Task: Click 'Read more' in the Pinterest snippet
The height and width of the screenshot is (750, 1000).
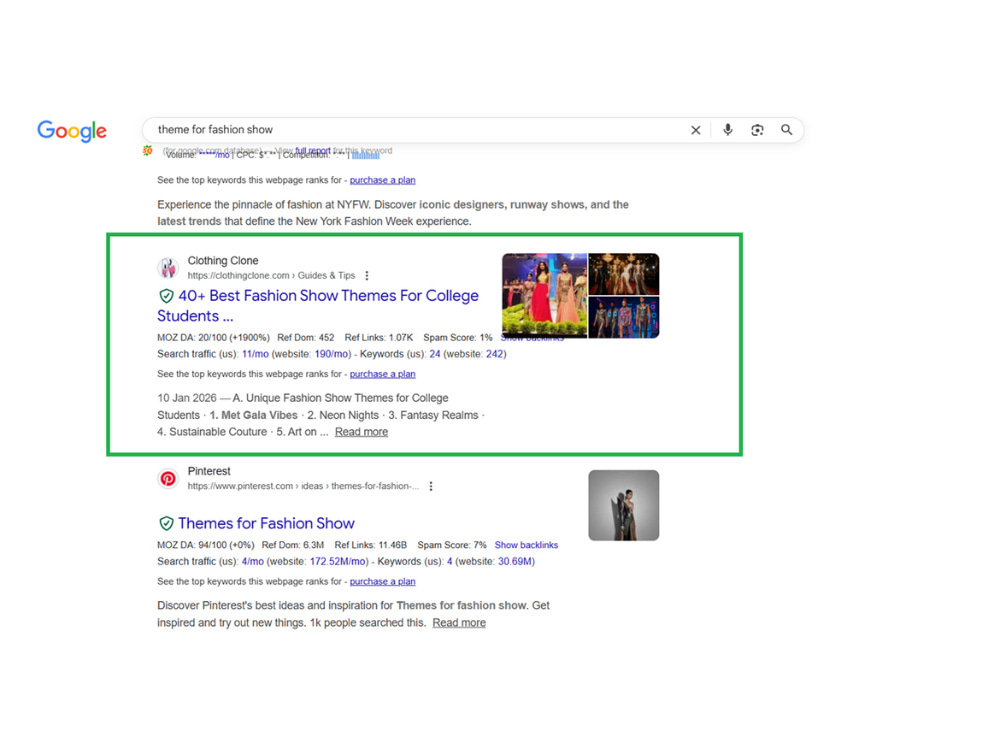Action: [x=459, y=623]
